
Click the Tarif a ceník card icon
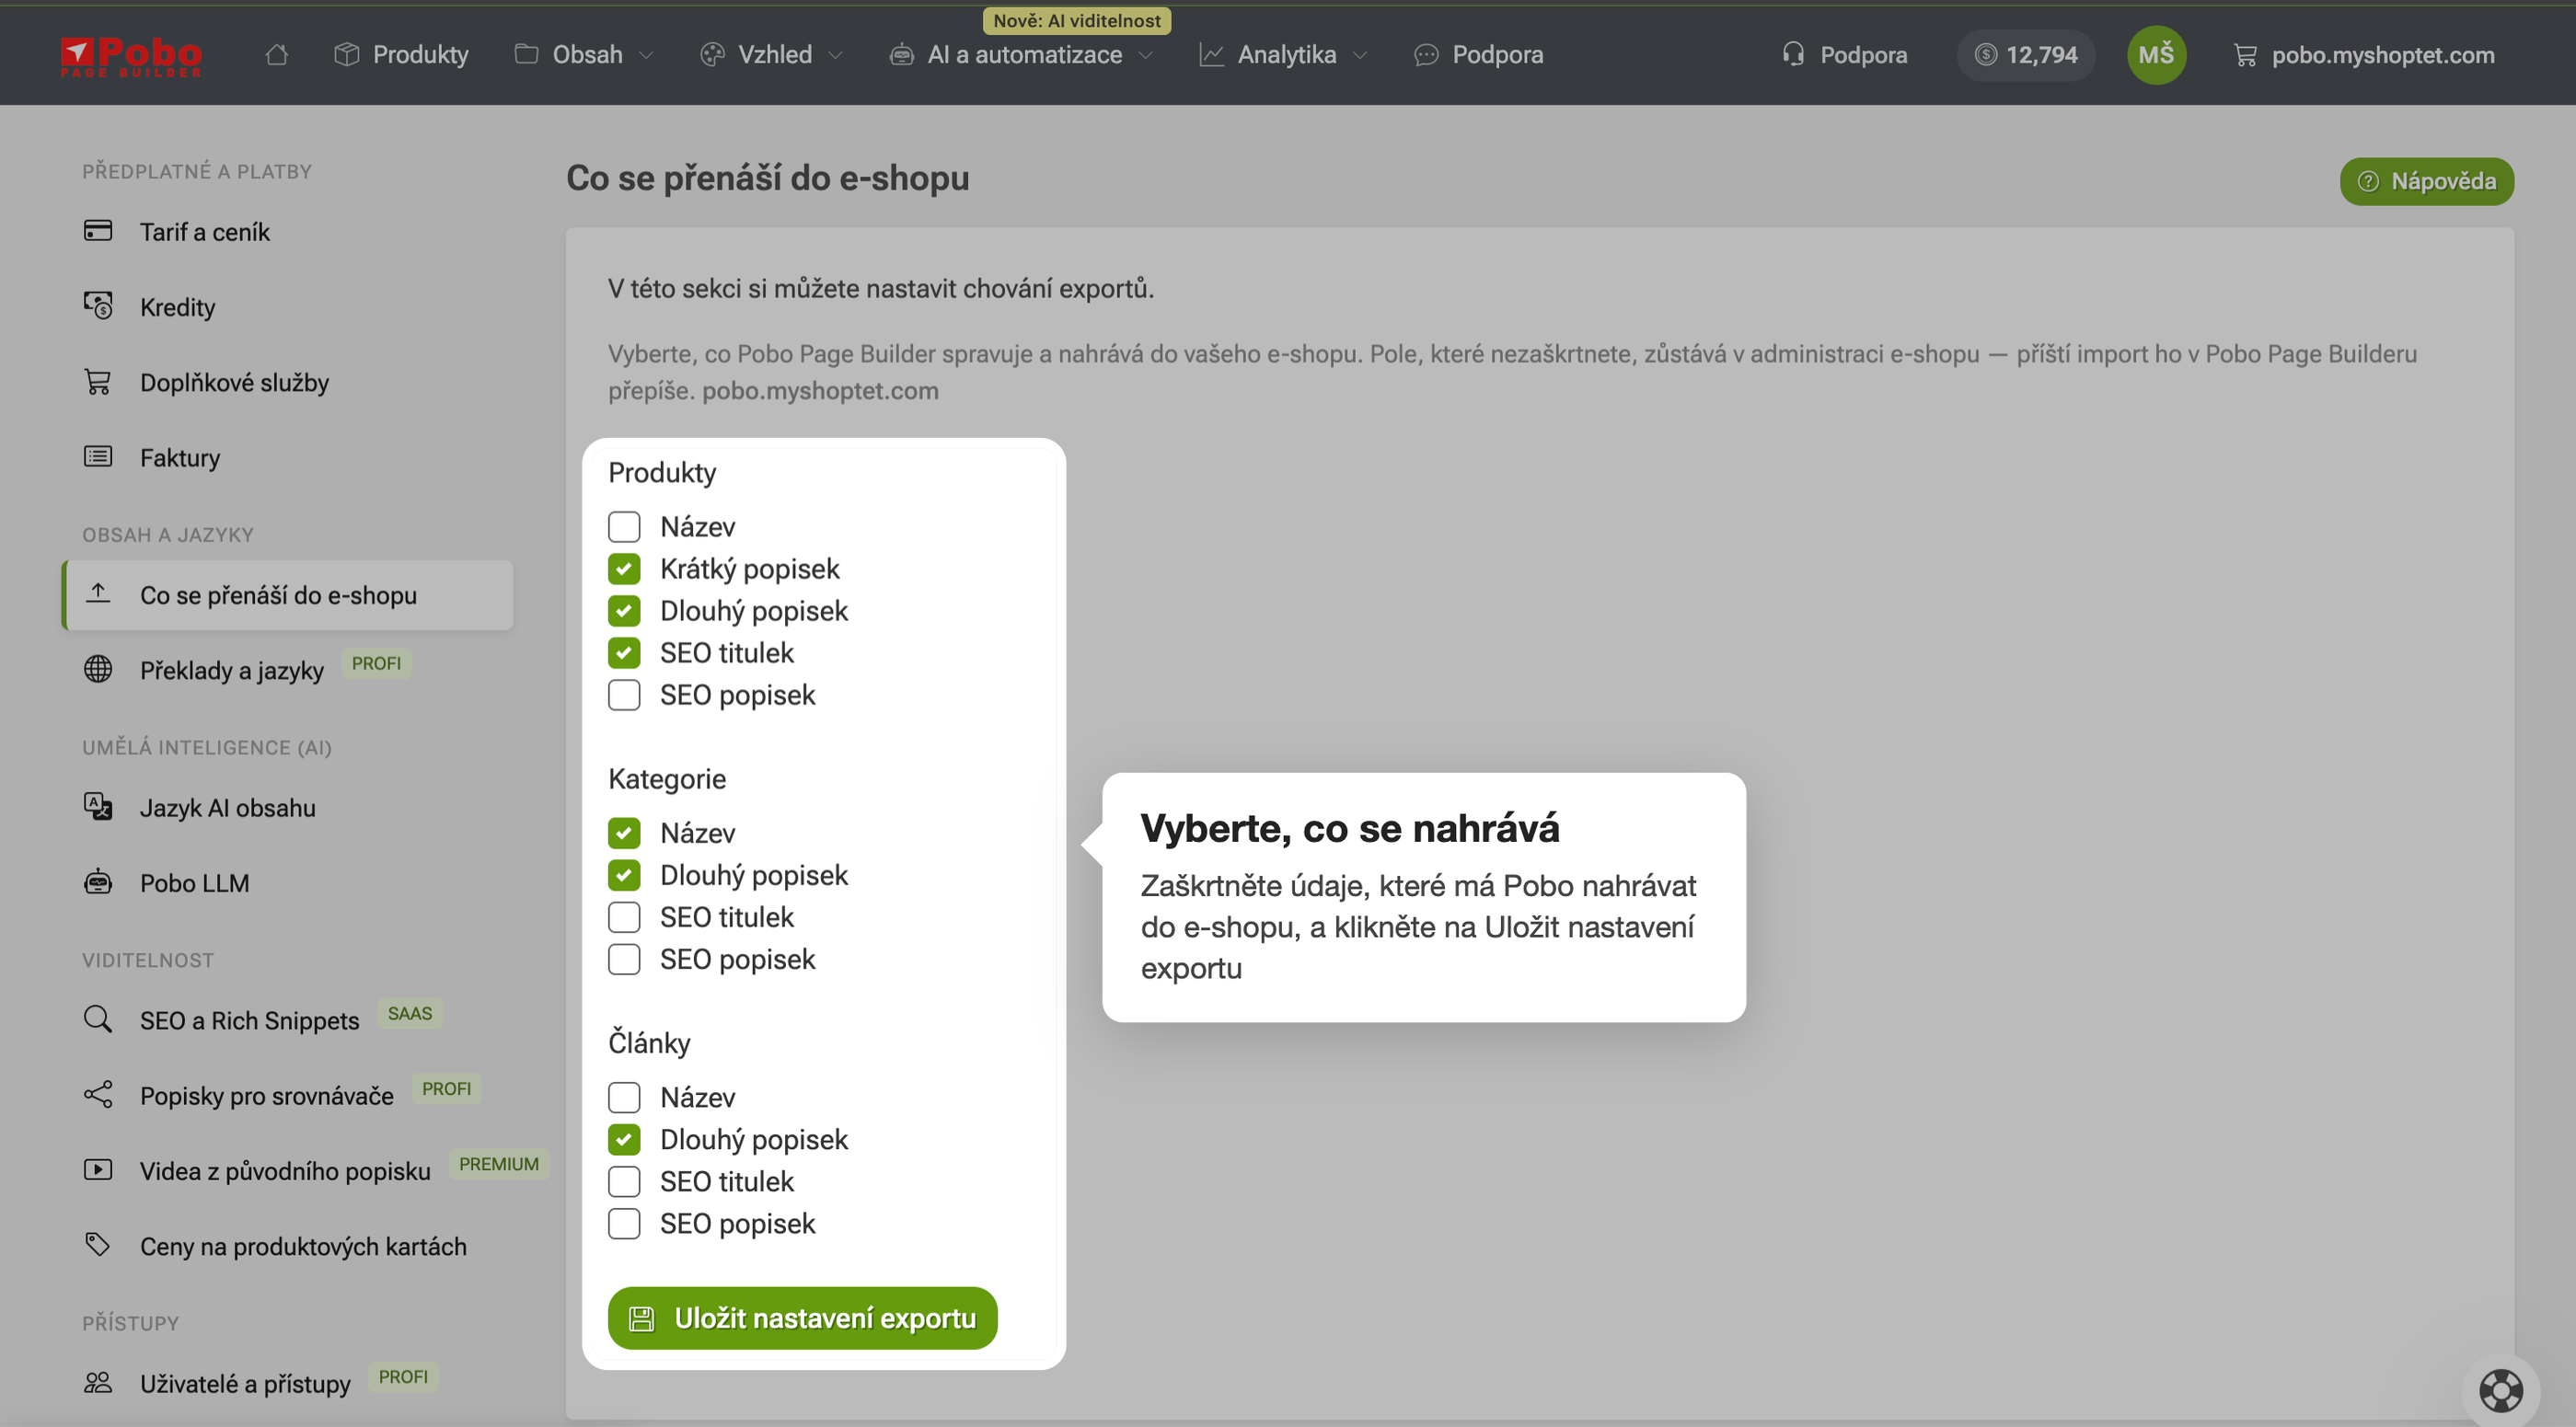click(98, 231)
